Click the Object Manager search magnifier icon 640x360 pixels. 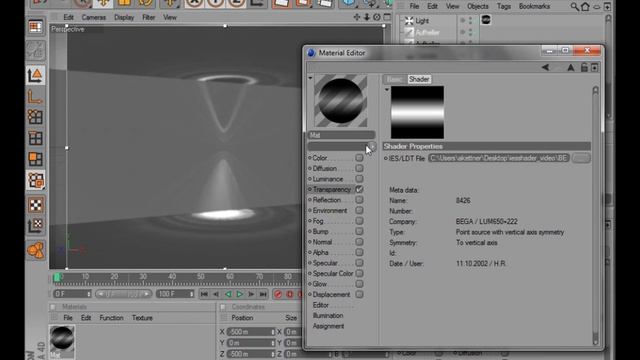coord(575,7)
